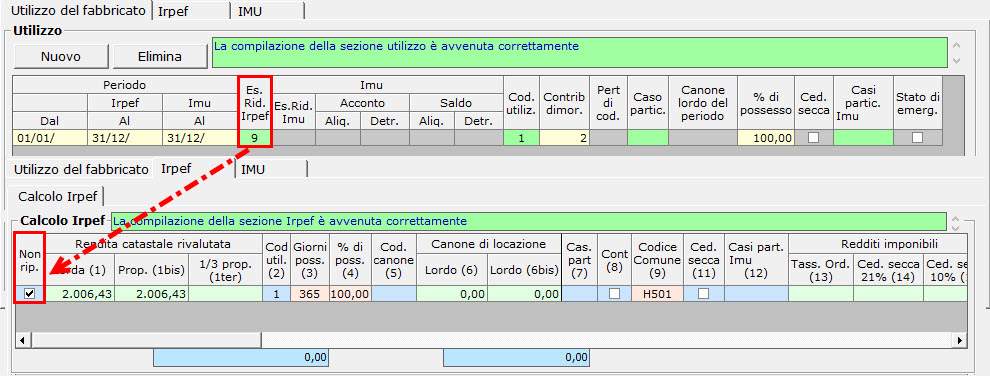The image size is (990, 376).
Task: Click the % di poss. (4) cell 100,00
Action: point(350,293)
